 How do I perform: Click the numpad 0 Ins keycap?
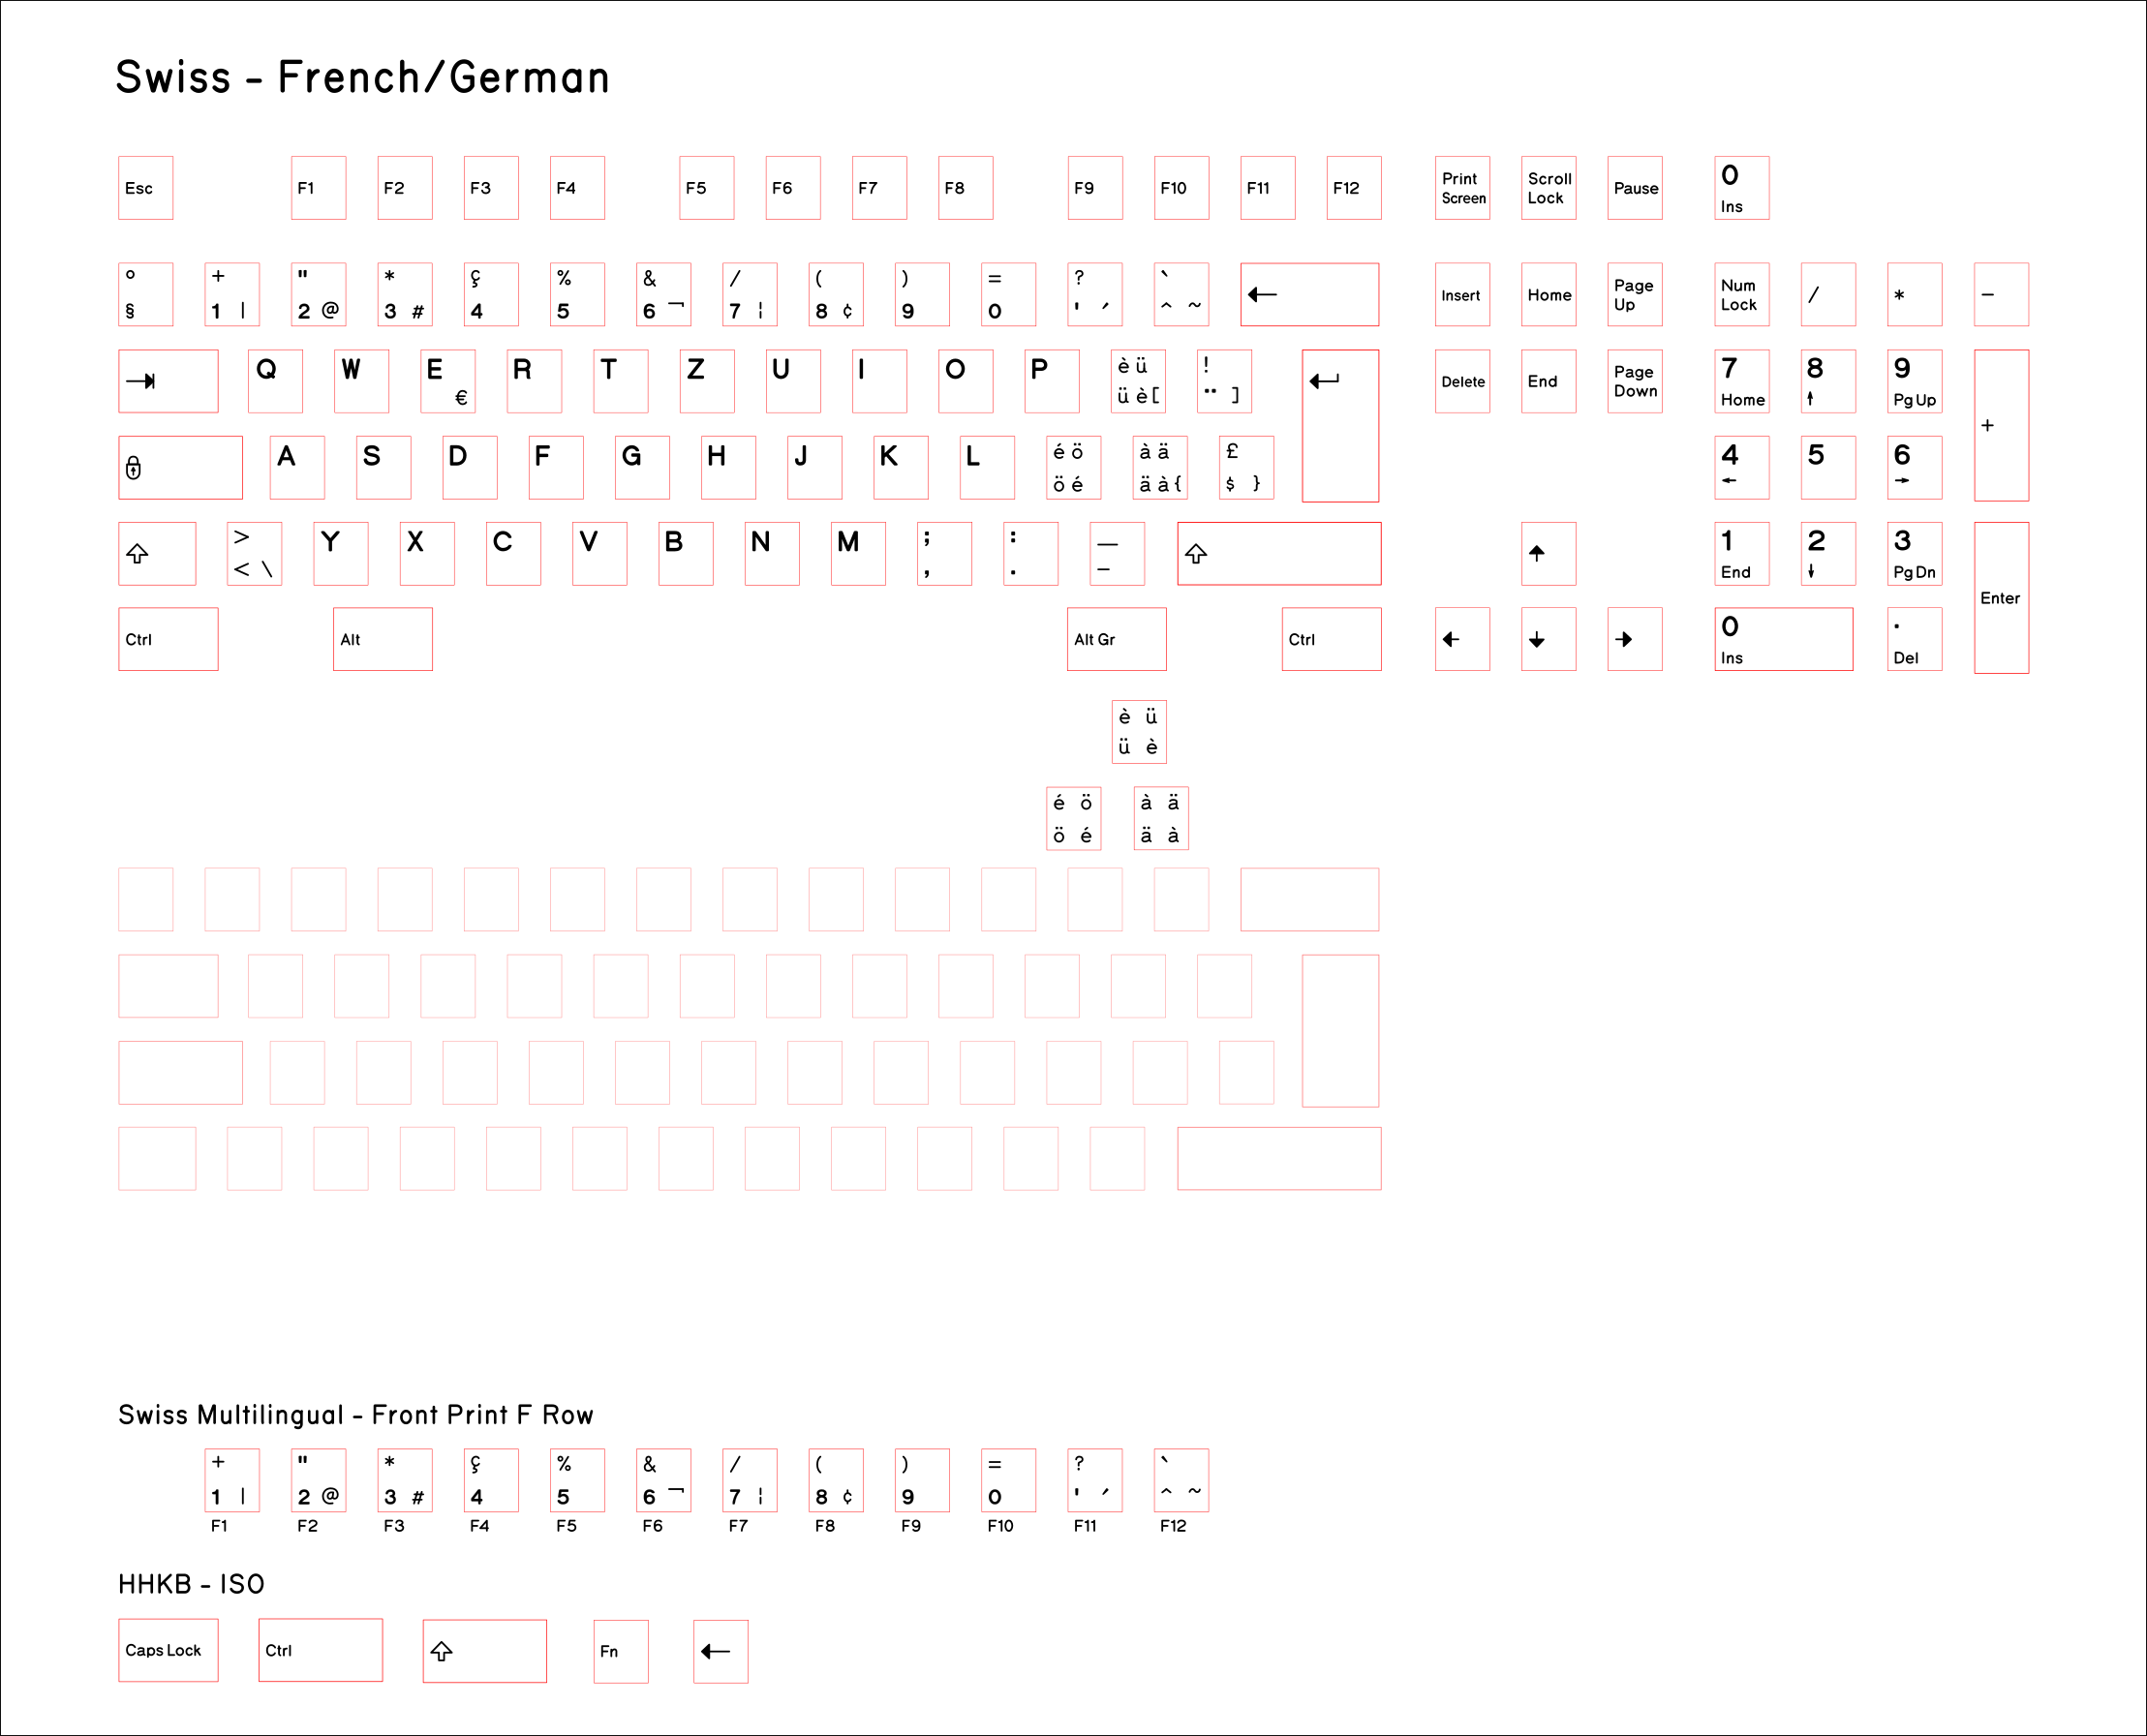click(1783, 639)
